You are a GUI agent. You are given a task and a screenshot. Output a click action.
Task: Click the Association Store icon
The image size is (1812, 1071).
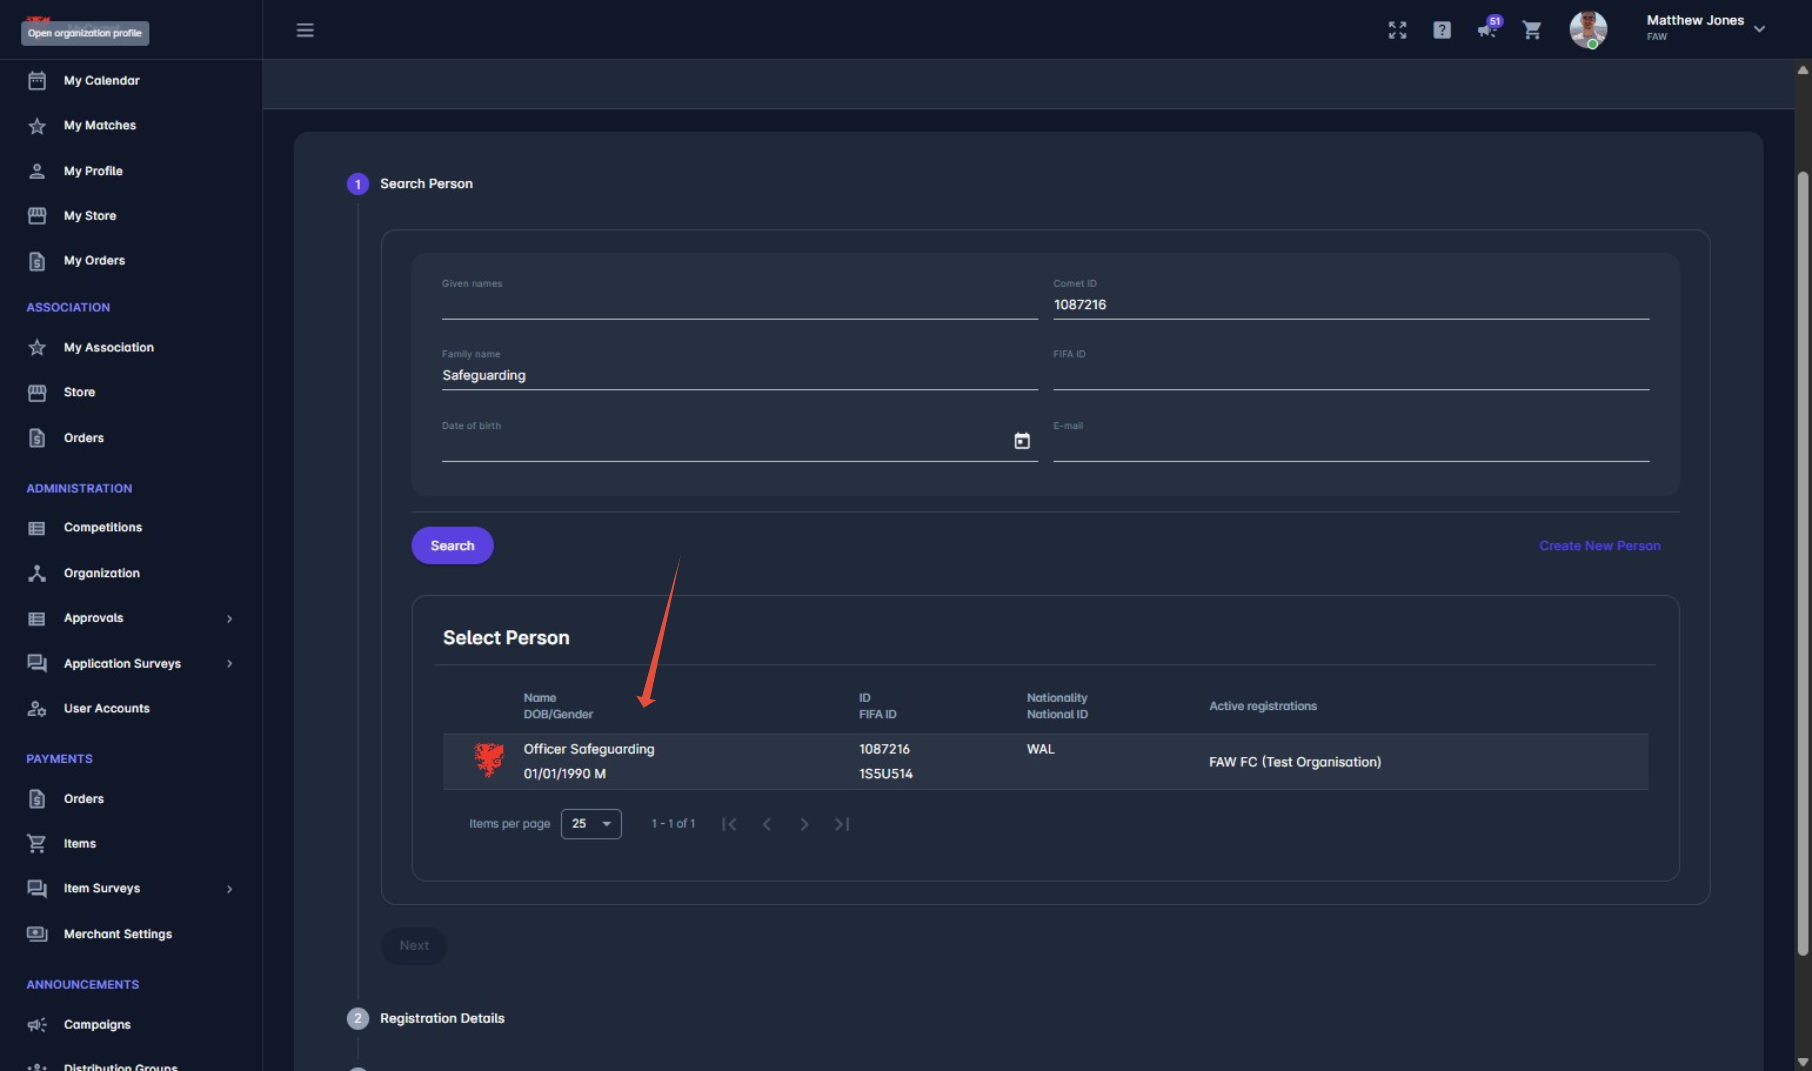coord(37,392)
